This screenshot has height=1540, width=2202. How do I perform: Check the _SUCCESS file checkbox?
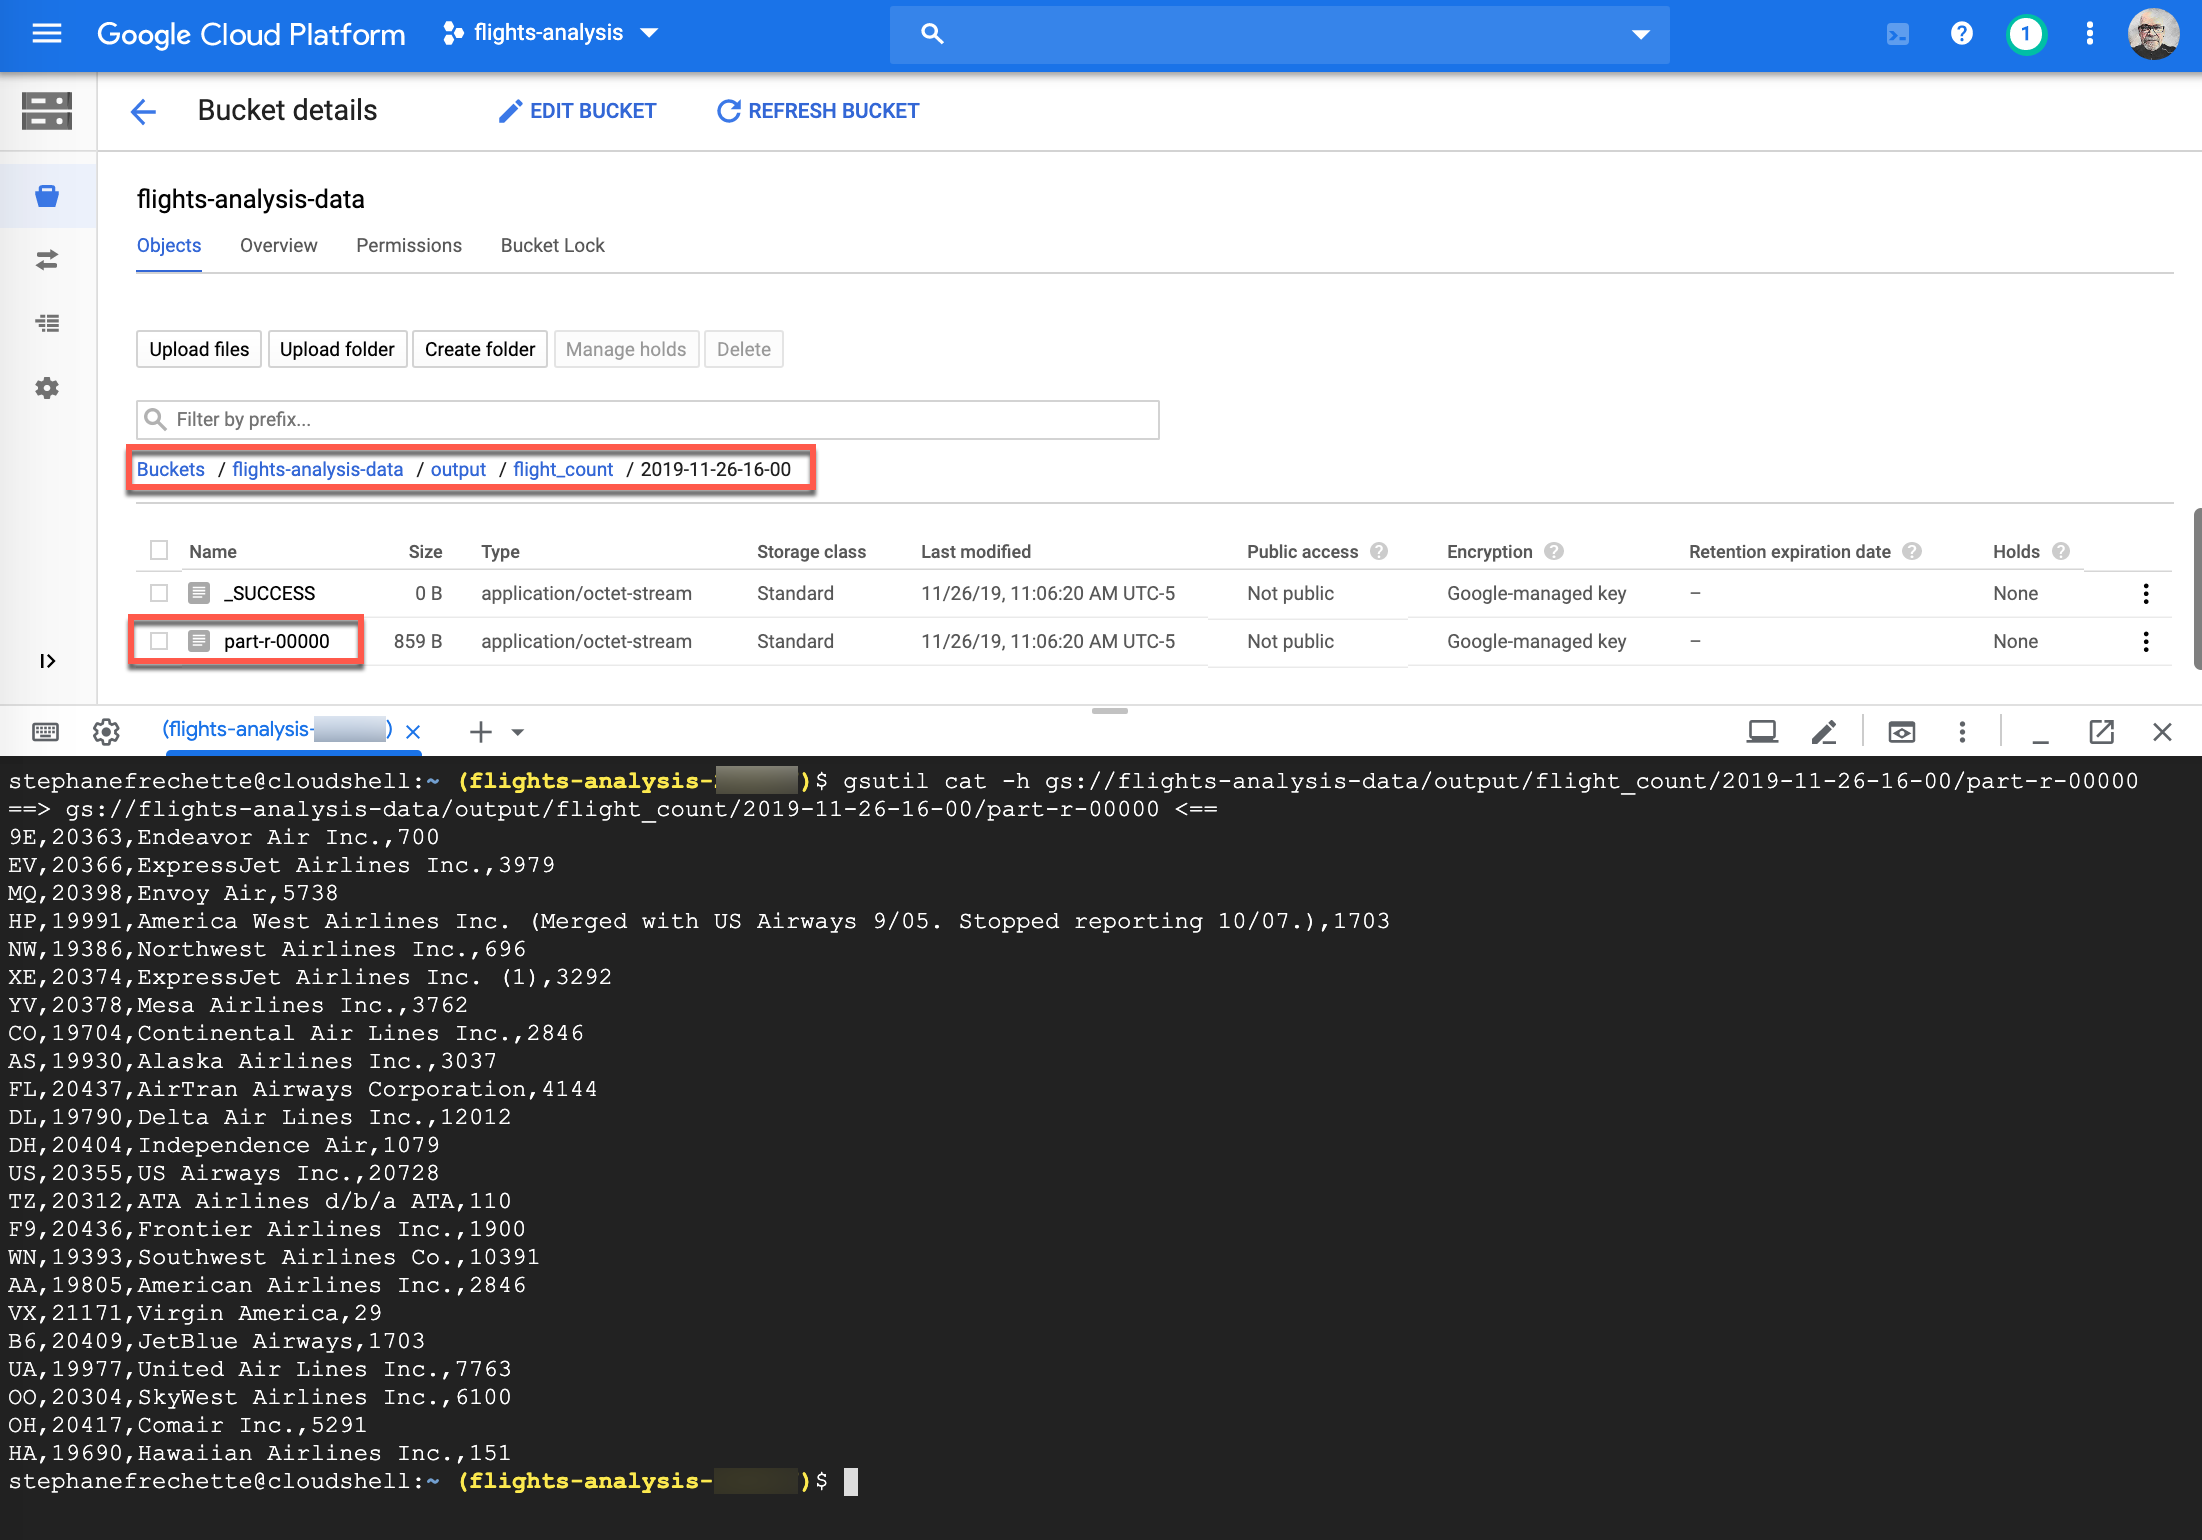coord(159,593)
